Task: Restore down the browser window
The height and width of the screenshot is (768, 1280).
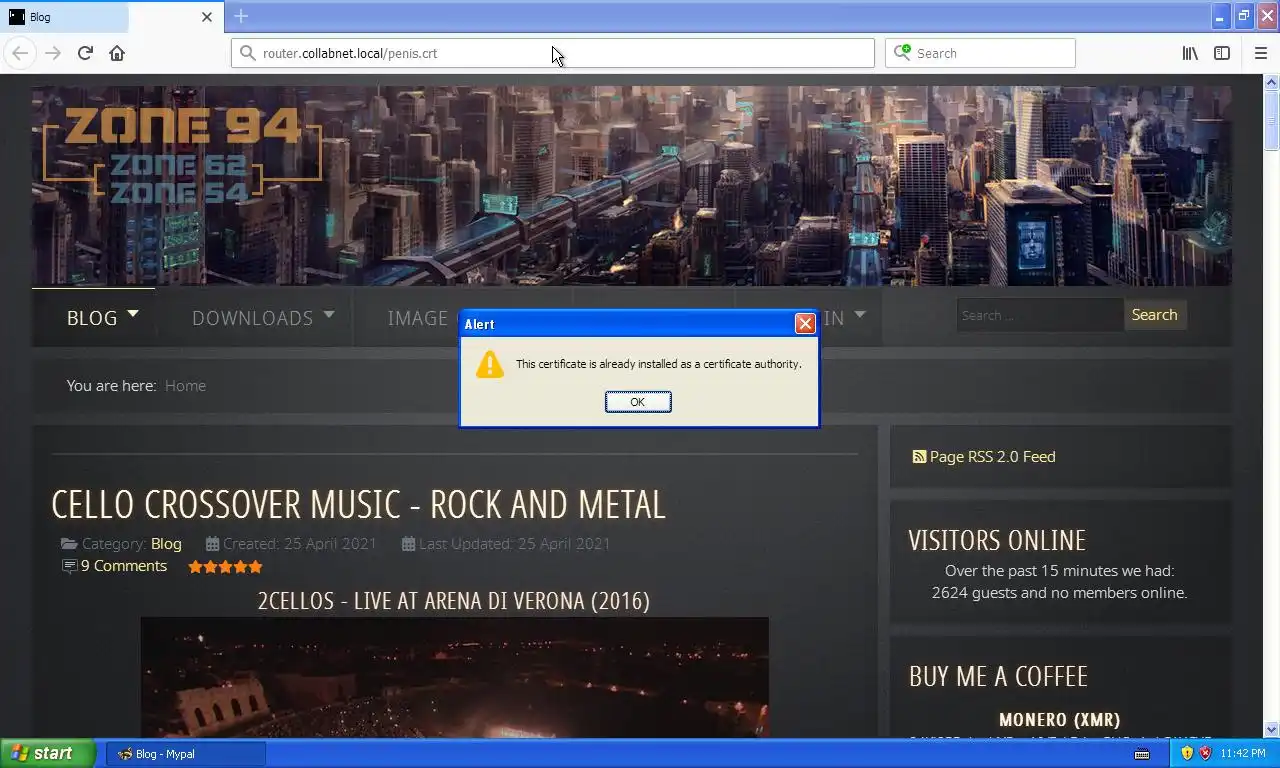Action: click(1243, 16)
